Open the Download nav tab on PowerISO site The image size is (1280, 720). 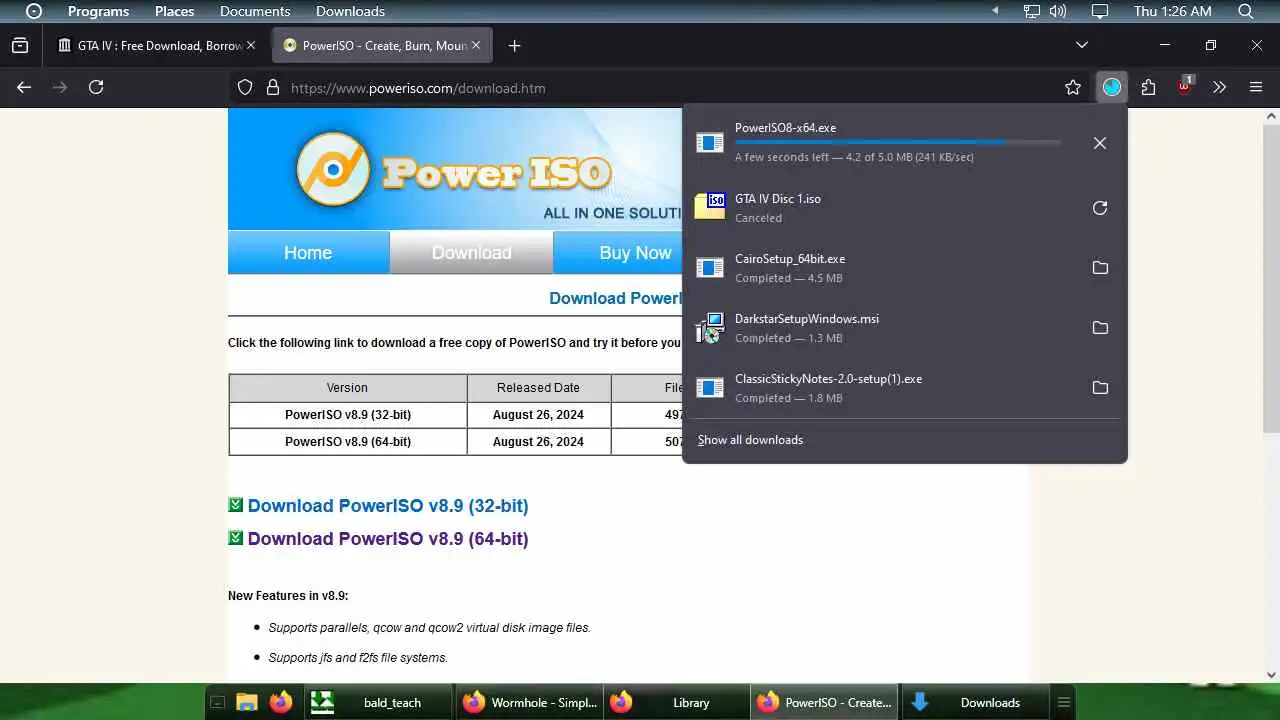pyautogui.click(x=471, y=252)
